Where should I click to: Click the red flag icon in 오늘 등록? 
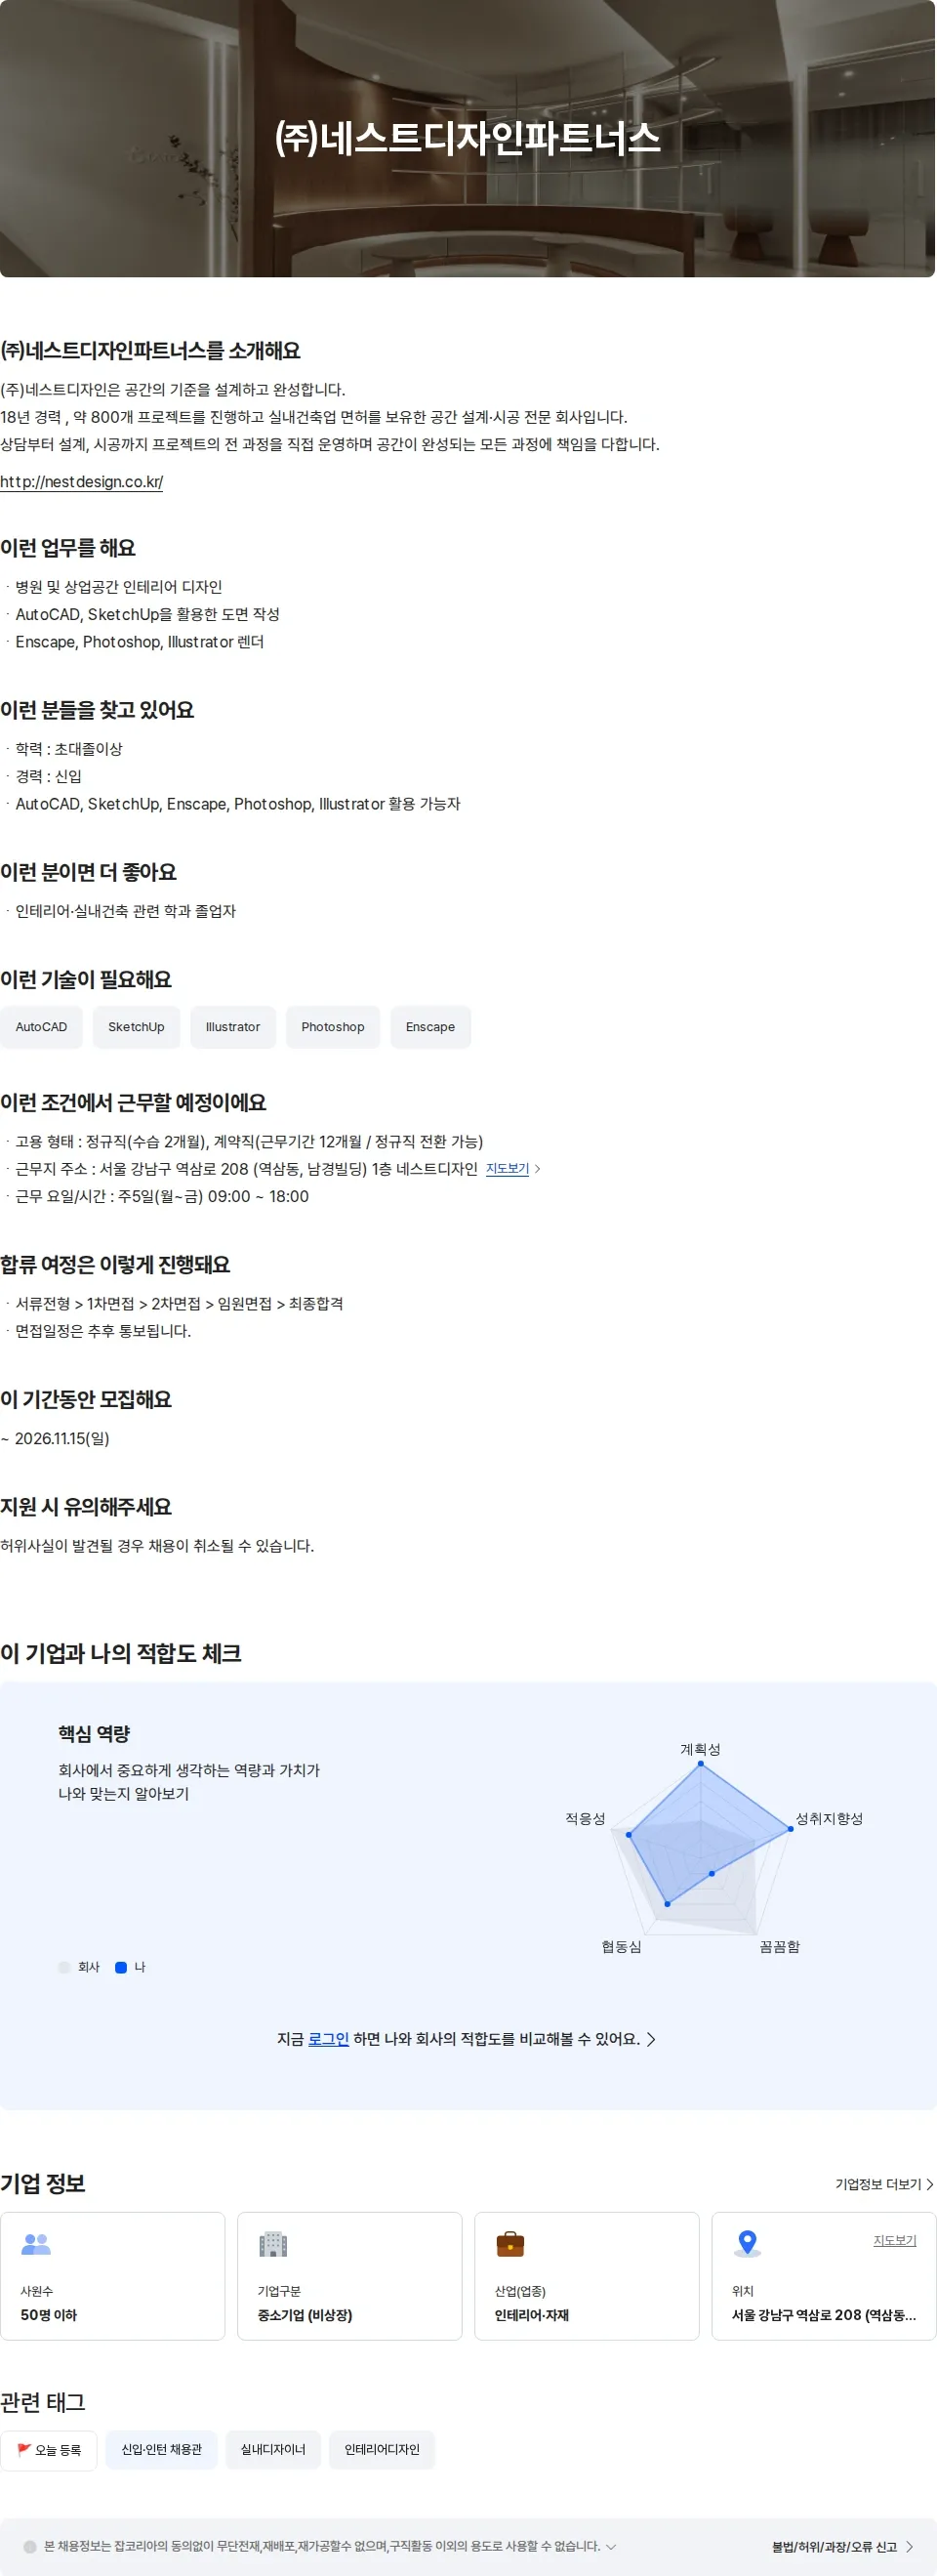pos(24,2450)
